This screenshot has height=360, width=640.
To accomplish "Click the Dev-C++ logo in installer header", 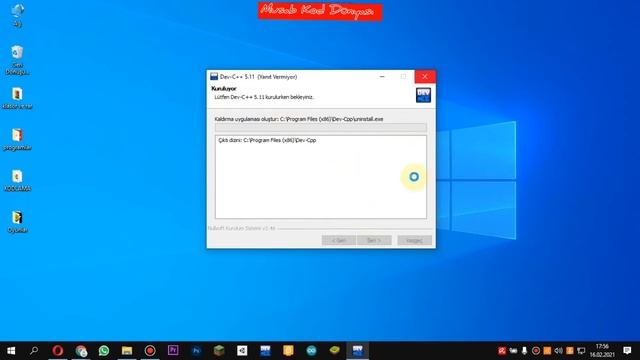I will coord(423,95).
